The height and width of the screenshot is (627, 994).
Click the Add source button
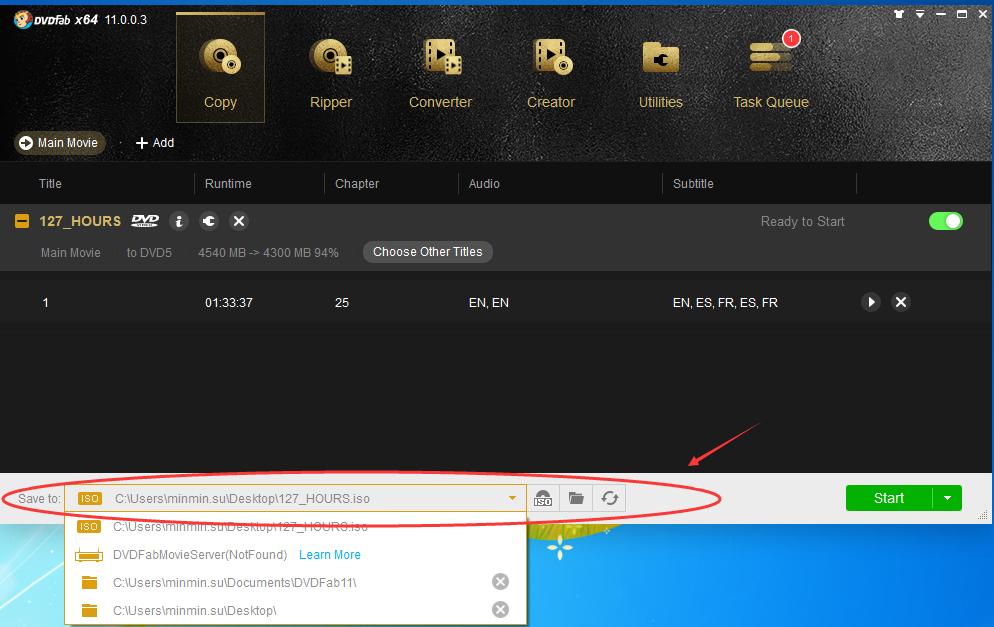point(155,143)
